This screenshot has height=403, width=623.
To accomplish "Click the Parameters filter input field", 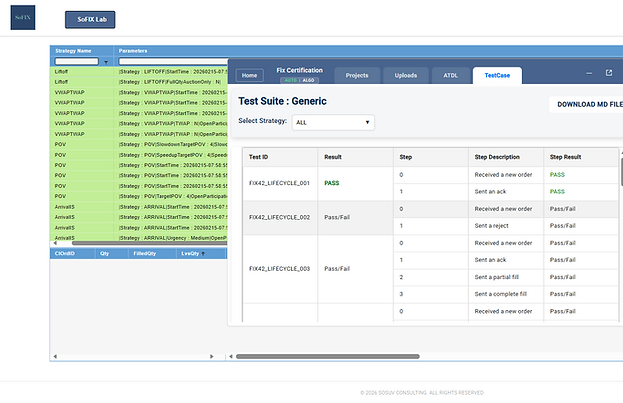I will (173, 62).
